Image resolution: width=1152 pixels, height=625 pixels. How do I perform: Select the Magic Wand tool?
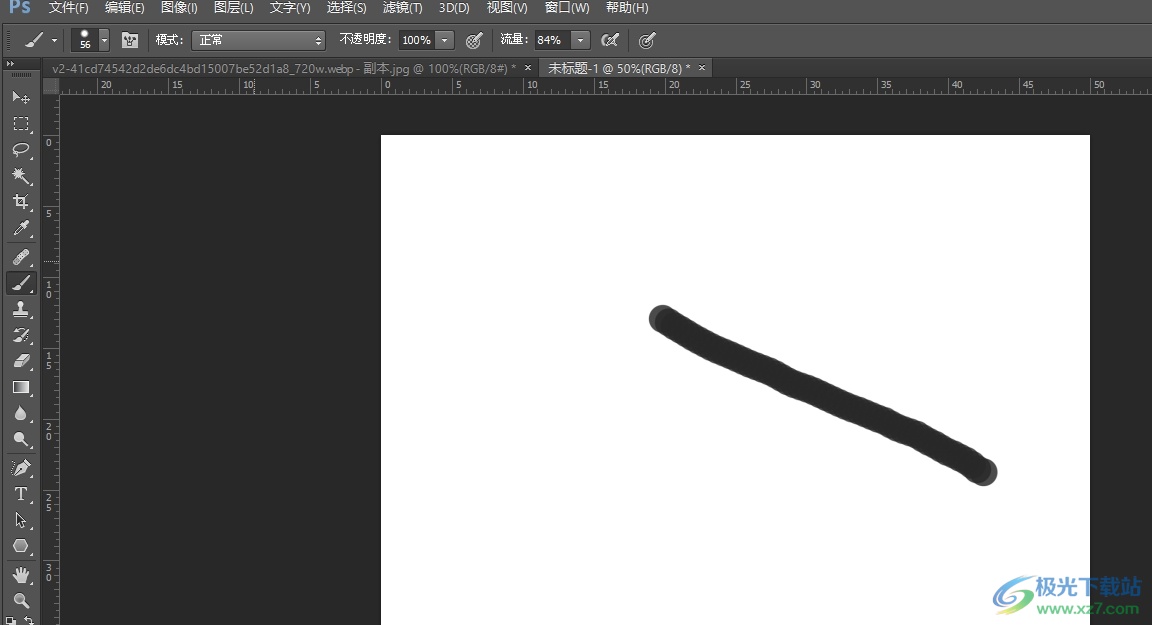point(21,176)
